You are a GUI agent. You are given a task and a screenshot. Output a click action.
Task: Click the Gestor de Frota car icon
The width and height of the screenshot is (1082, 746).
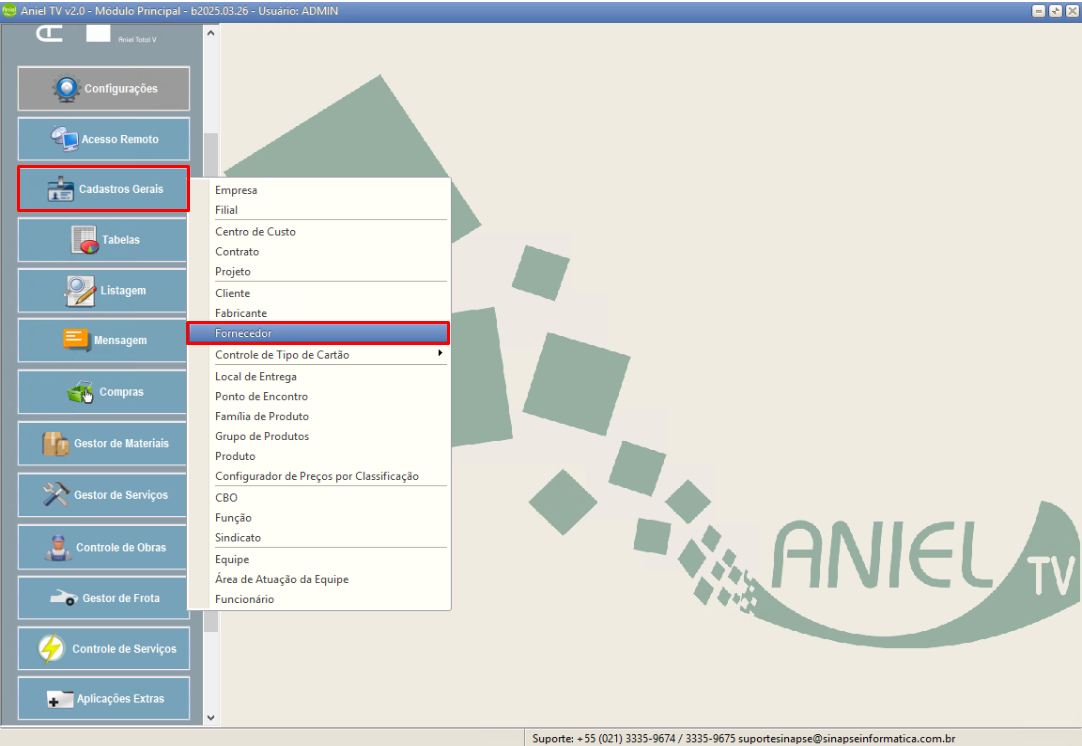pyautogui.click(x=65, y=598)
